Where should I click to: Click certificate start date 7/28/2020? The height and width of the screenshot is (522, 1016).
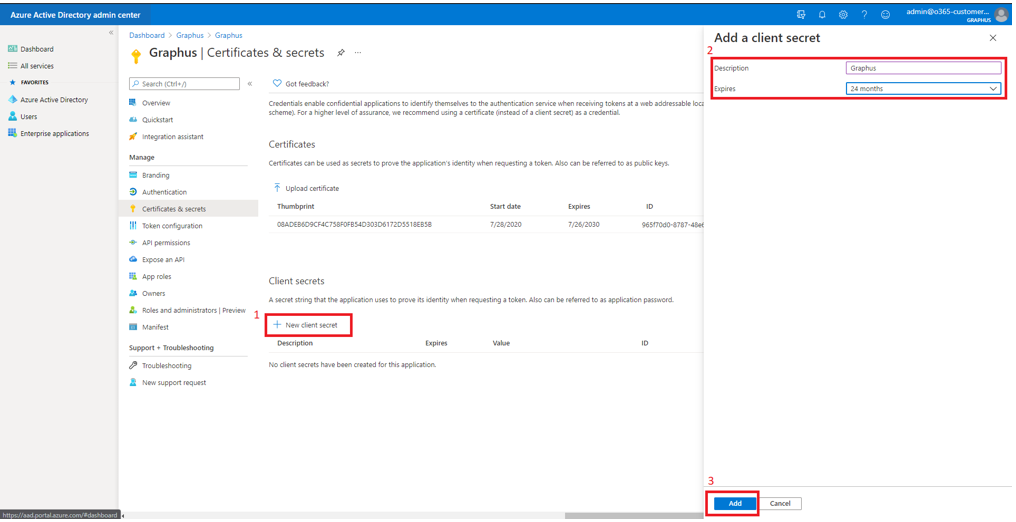coord(506,224)
